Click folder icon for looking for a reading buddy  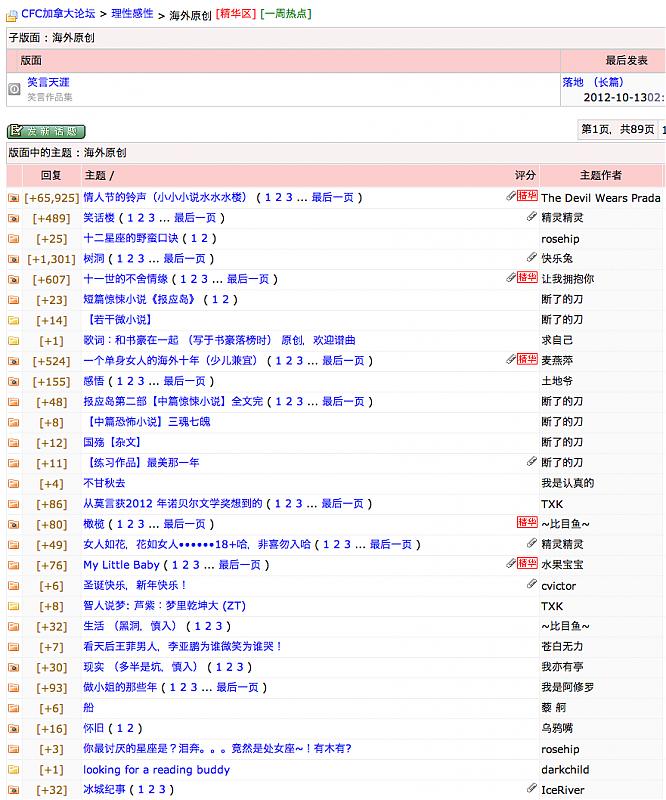click(x=14, y=770)
